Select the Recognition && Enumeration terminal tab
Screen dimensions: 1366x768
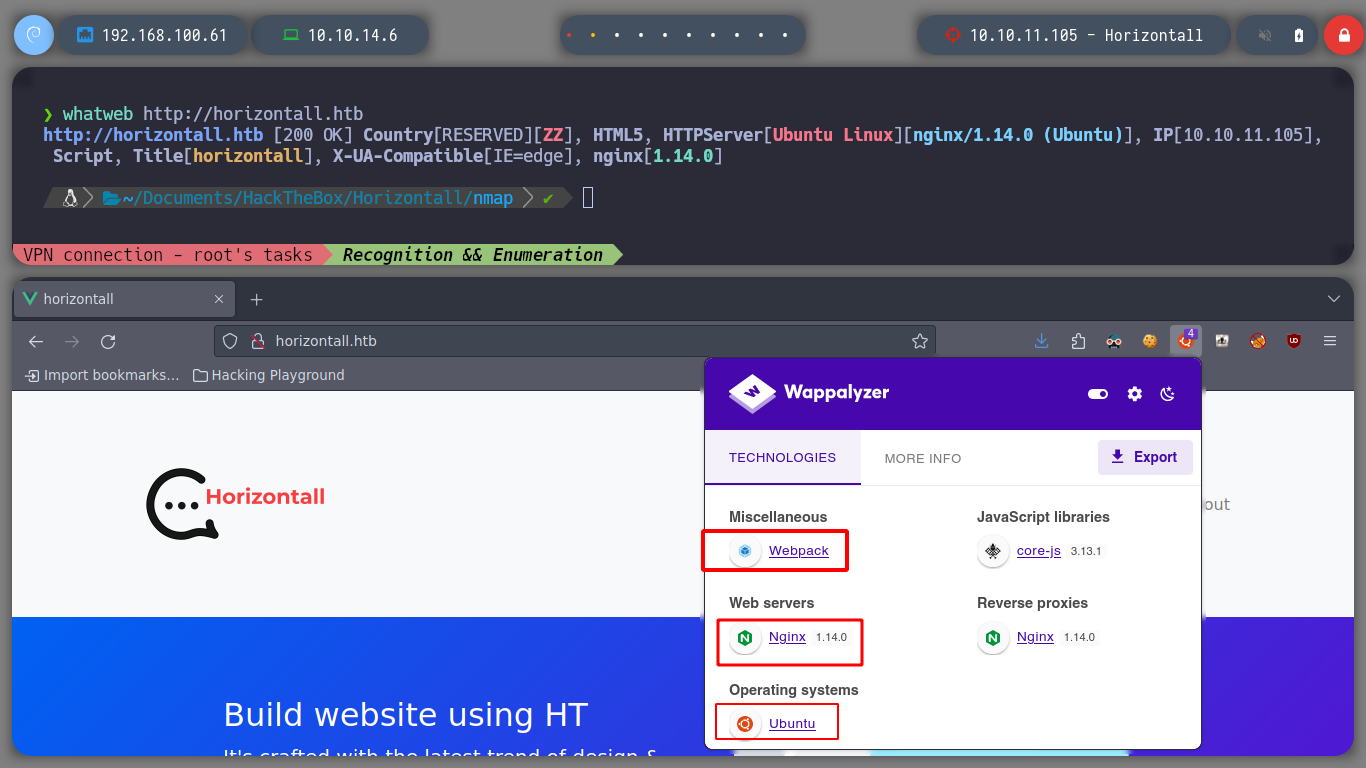click(x=473, y=255)
